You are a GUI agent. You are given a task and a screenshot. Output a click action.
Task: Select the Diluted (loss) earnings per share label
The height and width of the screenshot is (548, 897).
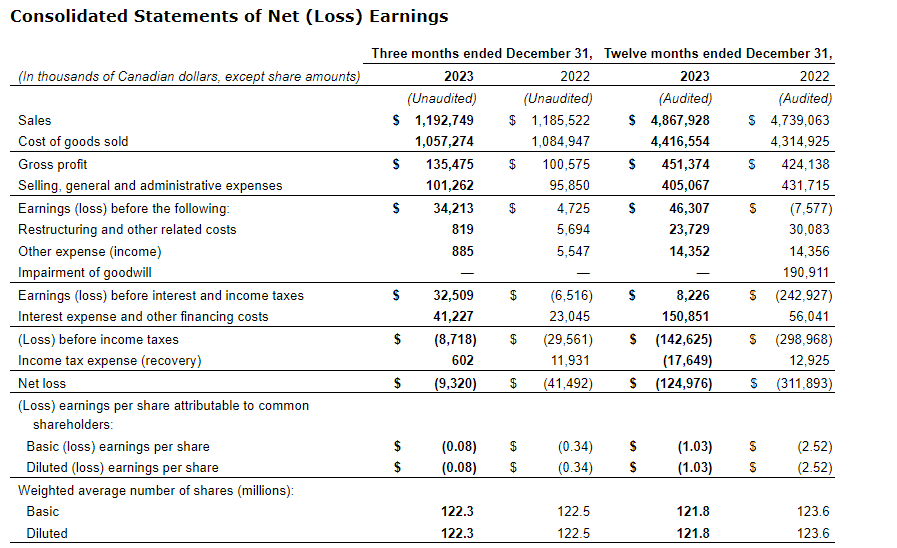click(x=122, y=468)
